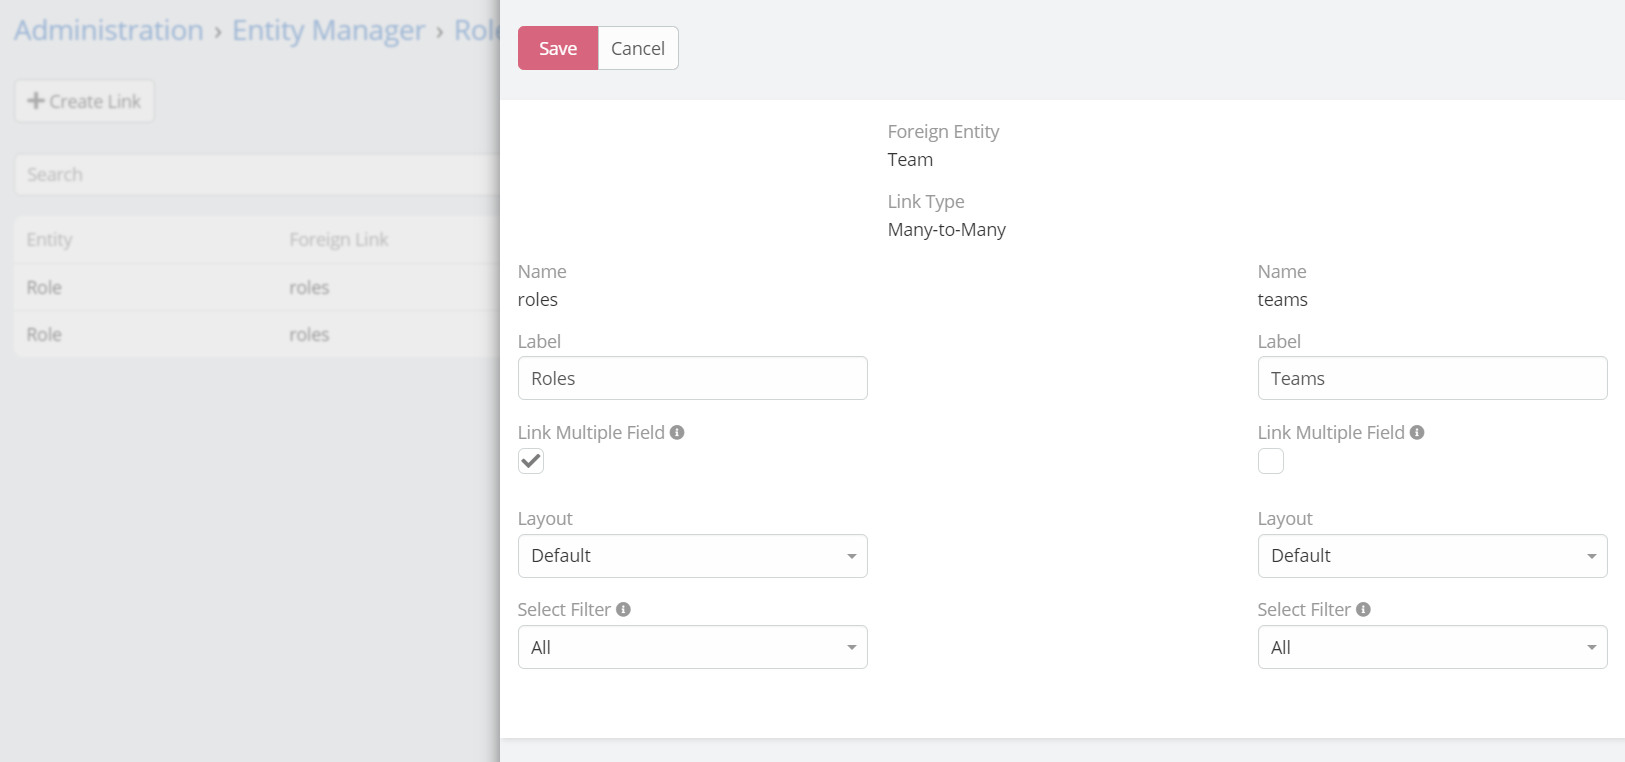1625x762 pixels.
Task: Click the plus icon on Create Link
Action: point(36,101)
